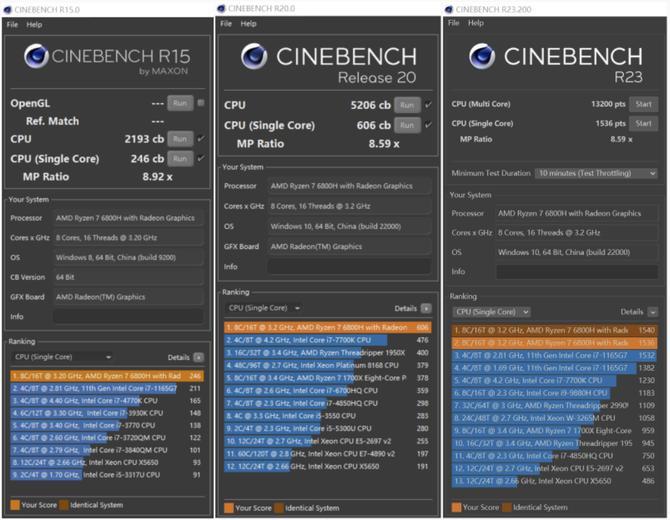Click the Cinebench R15 sphere logo
This screenshot has height=520, width=670.
36,55
